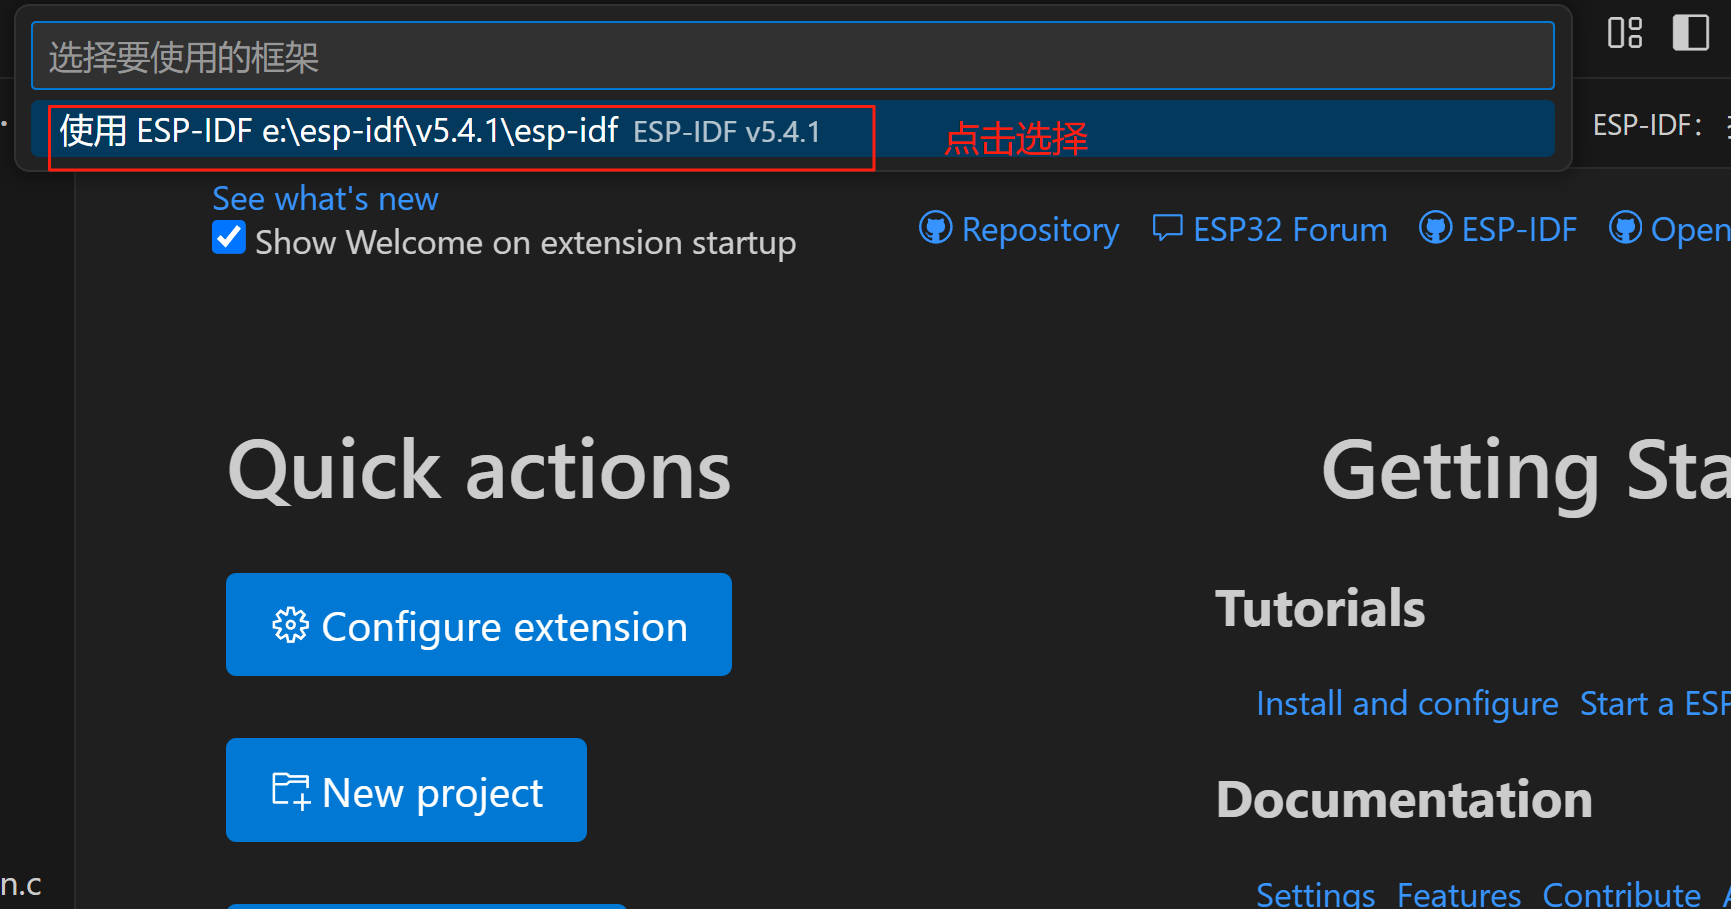Click the GitHub icon beside the ESP-IDF link
This screenshot has width=1731, height=909.
1435,228
